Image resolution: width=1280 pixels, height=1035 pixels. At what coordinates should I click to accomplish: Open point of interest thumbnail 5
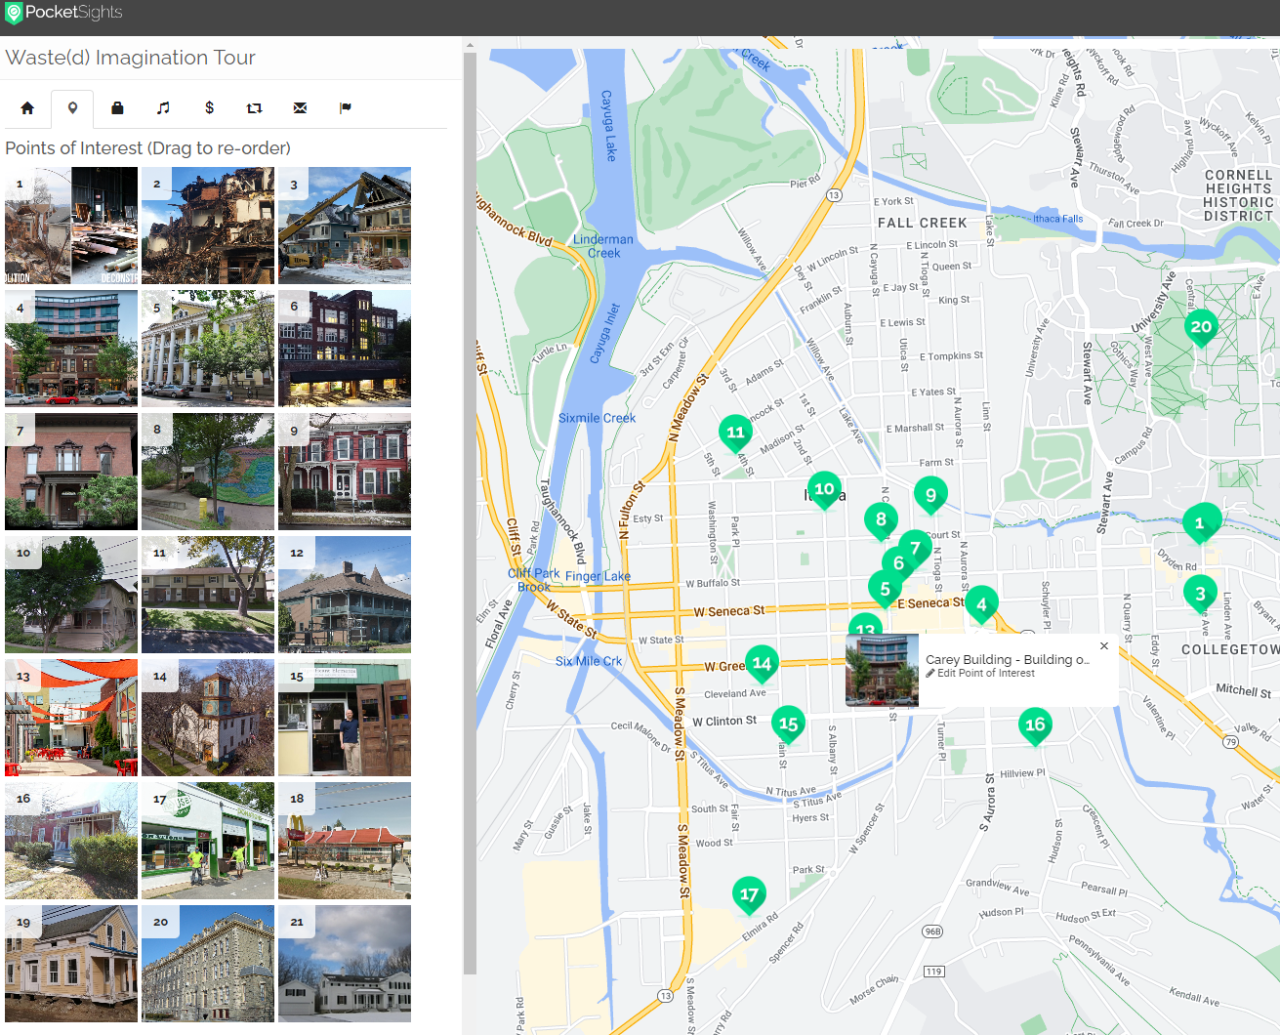(x=208, y=349)
